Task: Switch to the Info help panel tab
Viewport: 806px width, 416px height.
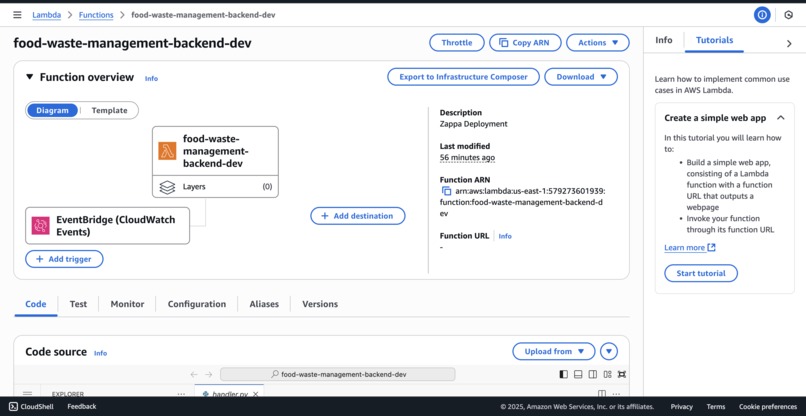Action: [664, 40]
